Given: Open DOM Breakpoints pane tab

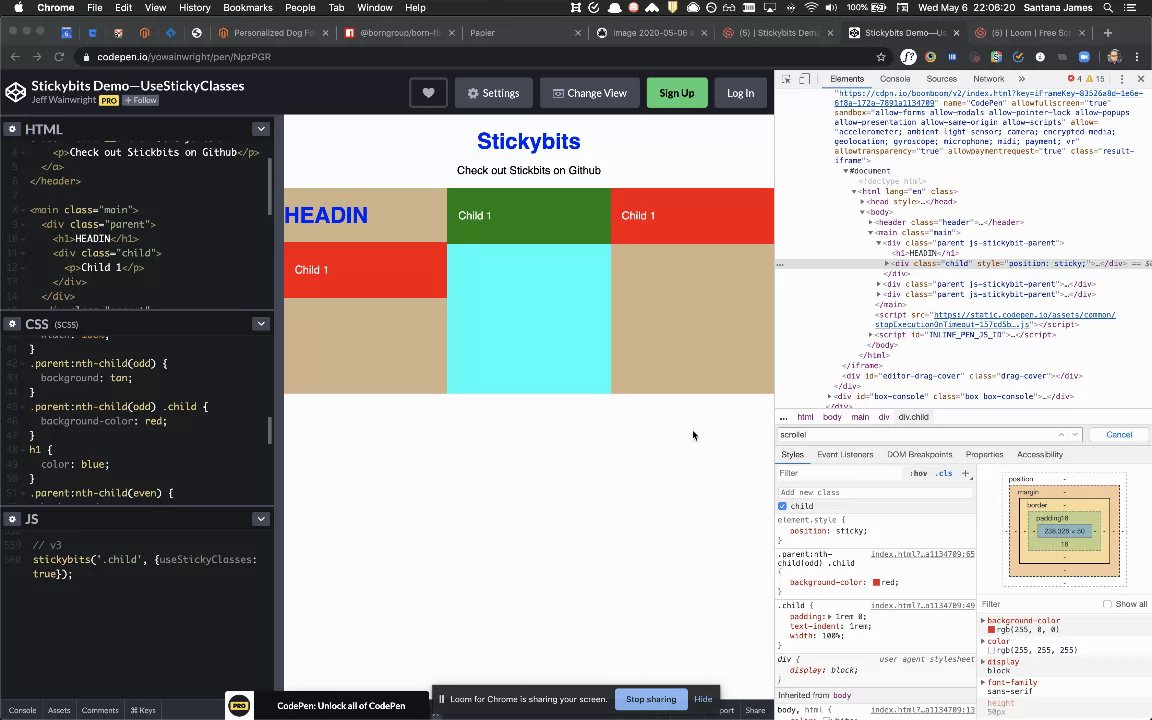Looking at the screenshot, I should pyautogui.click(x=919, y=455).
